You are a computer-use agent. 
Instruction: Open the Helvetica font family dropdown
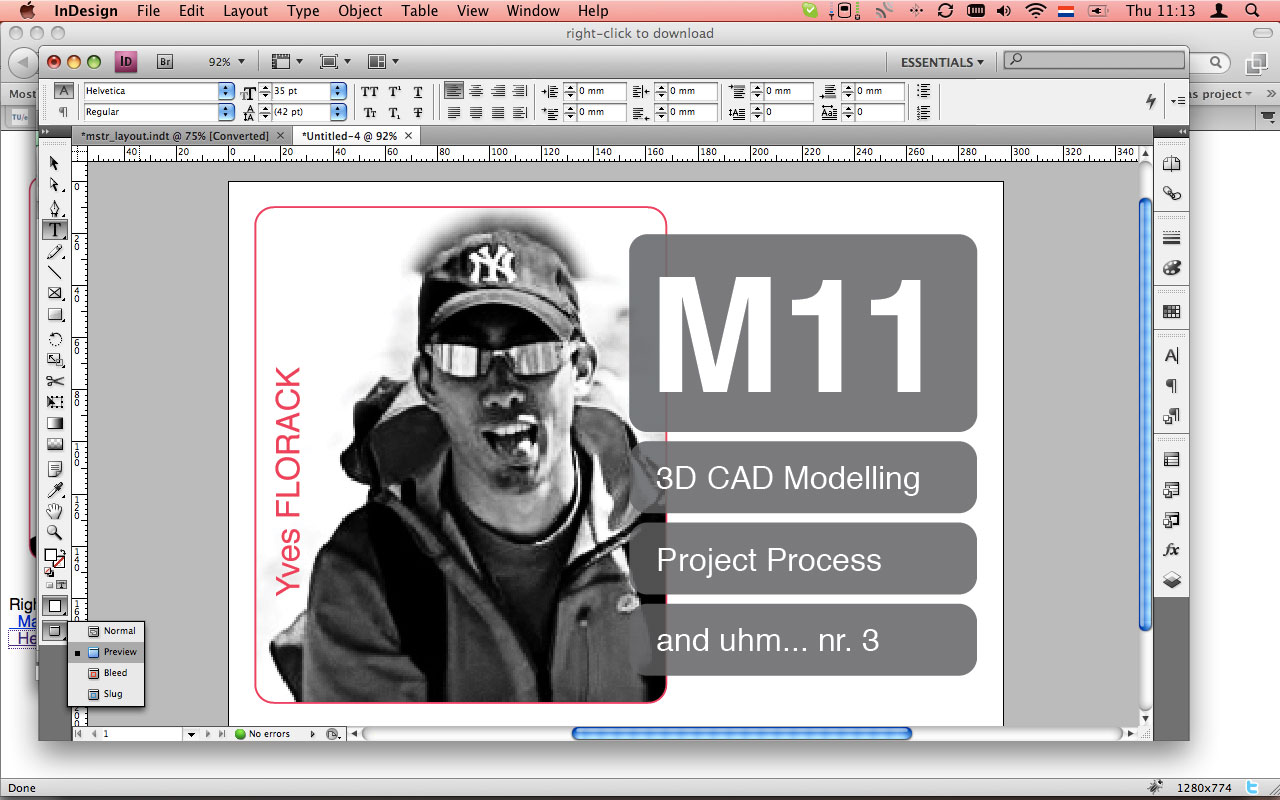pyautogui.click(x=226, y=91)
